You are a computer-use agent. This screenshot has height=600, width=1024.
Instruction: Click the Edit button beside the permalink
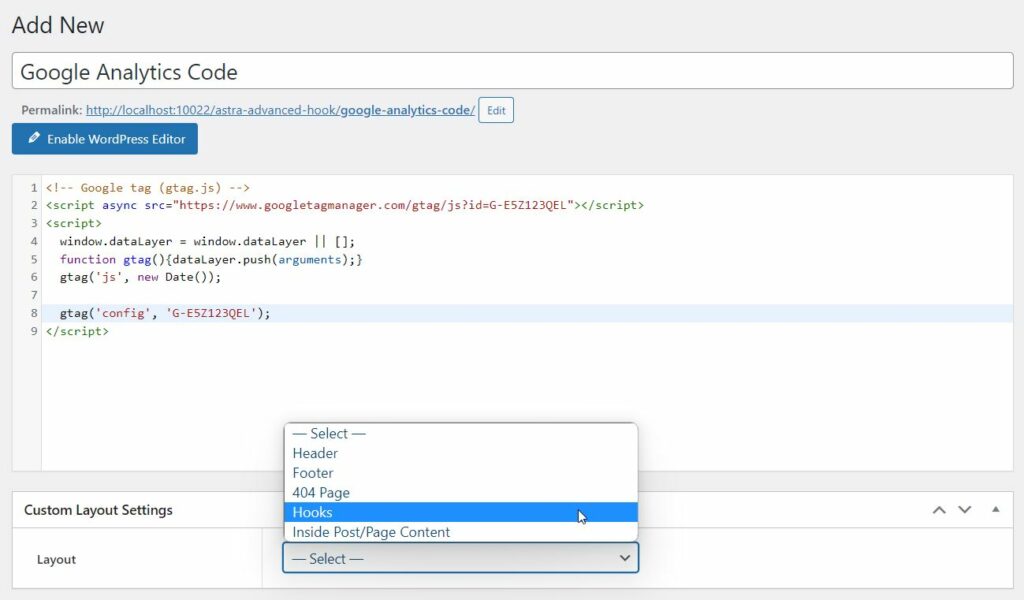click(495, 110)
